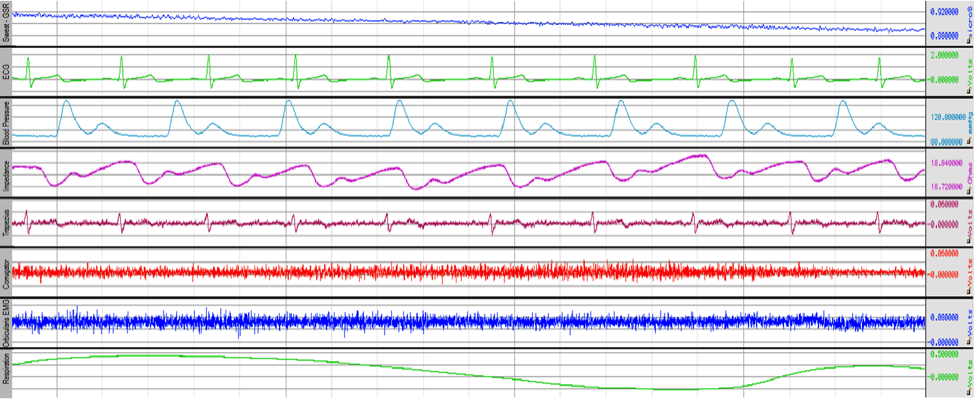This screenshot has width=975, height=400.
Task: Select the Blood Pressure channel label
Action: pos(6,122)
